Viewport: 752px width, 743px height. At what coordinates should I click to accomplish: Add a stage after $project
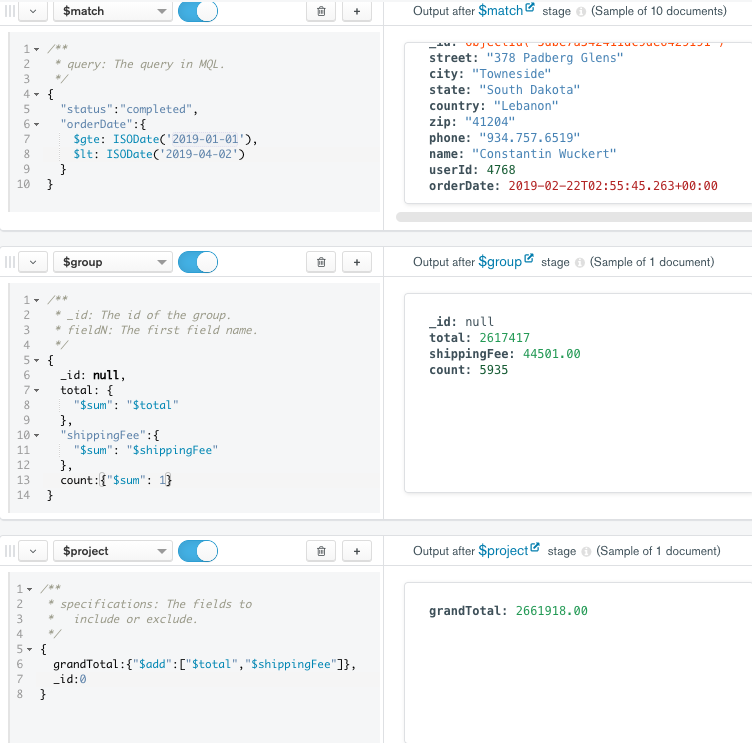[x=357, y=551]
